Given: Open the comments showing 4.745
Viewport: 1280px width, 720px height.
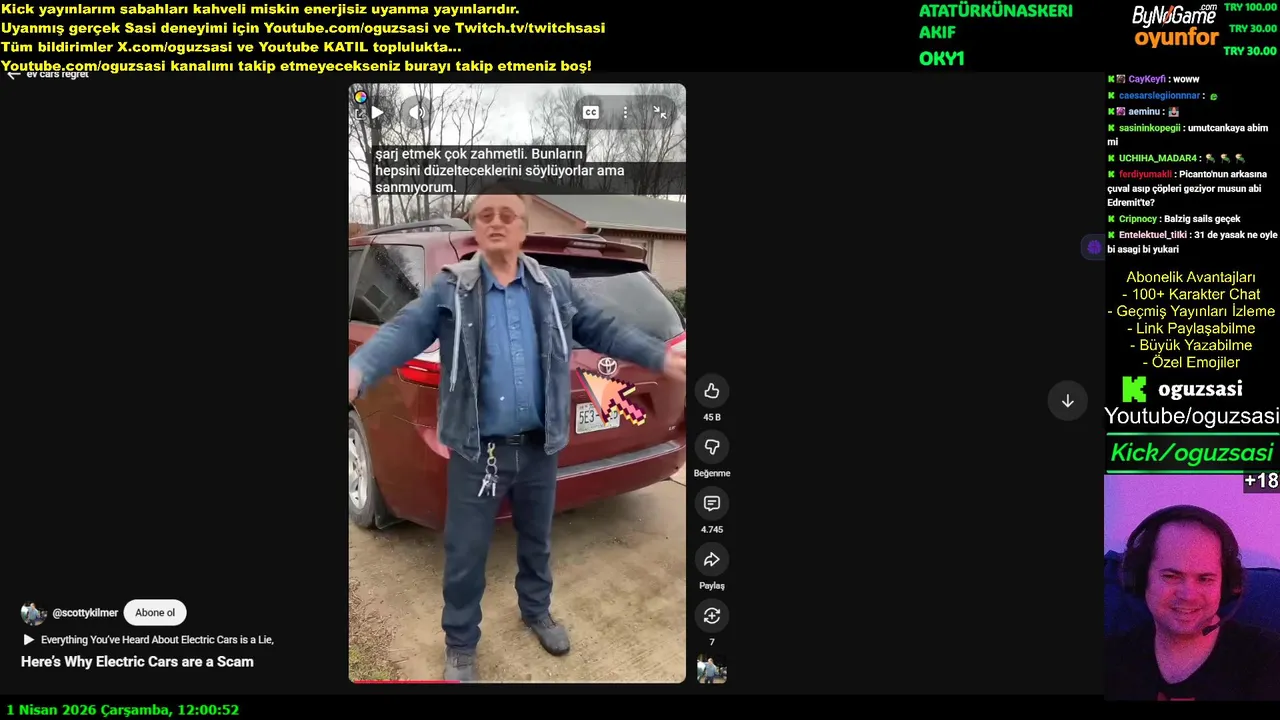Looking at the screenshot, I should click(x=712, y=503).
